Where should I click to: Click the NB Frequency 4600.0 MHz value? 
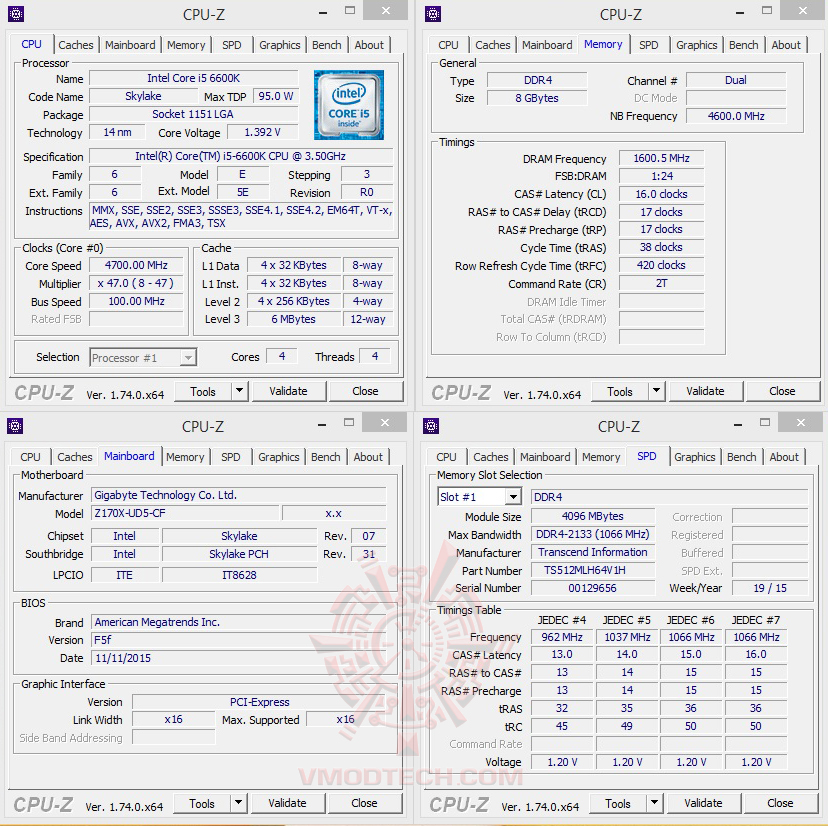[x=736, y=116]
